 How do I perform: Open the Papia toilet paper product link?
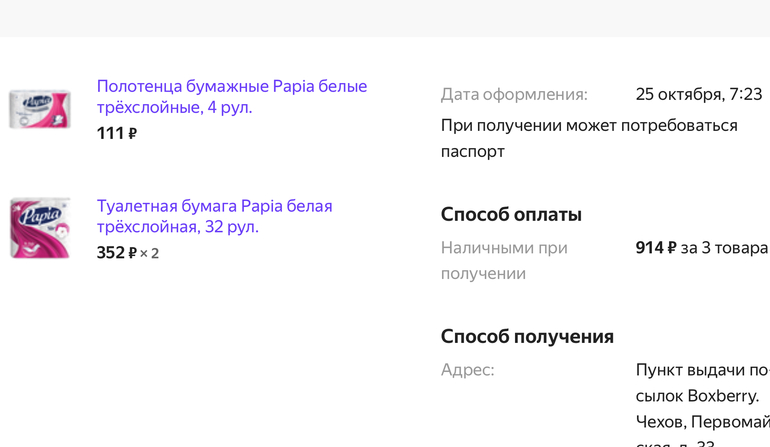pyautogui.click(x=214, y=207)
